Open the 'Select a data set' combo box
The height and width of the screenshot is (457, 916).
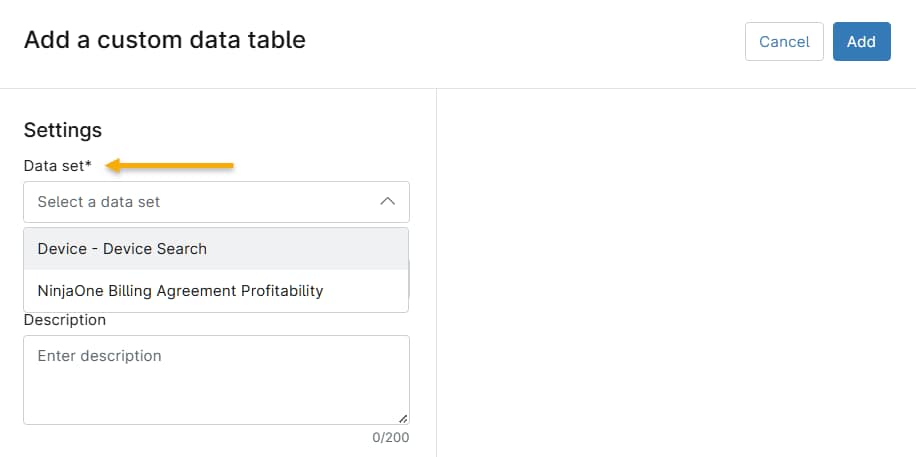[x=200, y=202]
